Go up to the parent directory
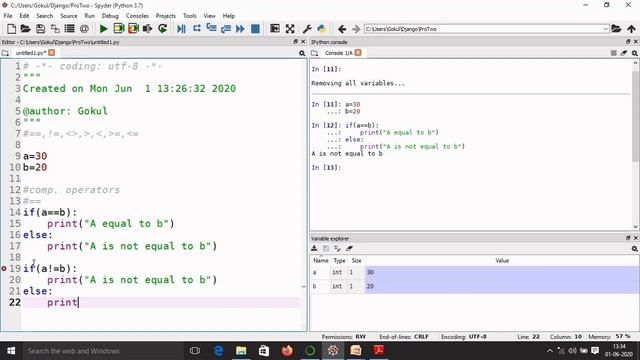Viewport: 640px width, 360px height. [631, 29]
